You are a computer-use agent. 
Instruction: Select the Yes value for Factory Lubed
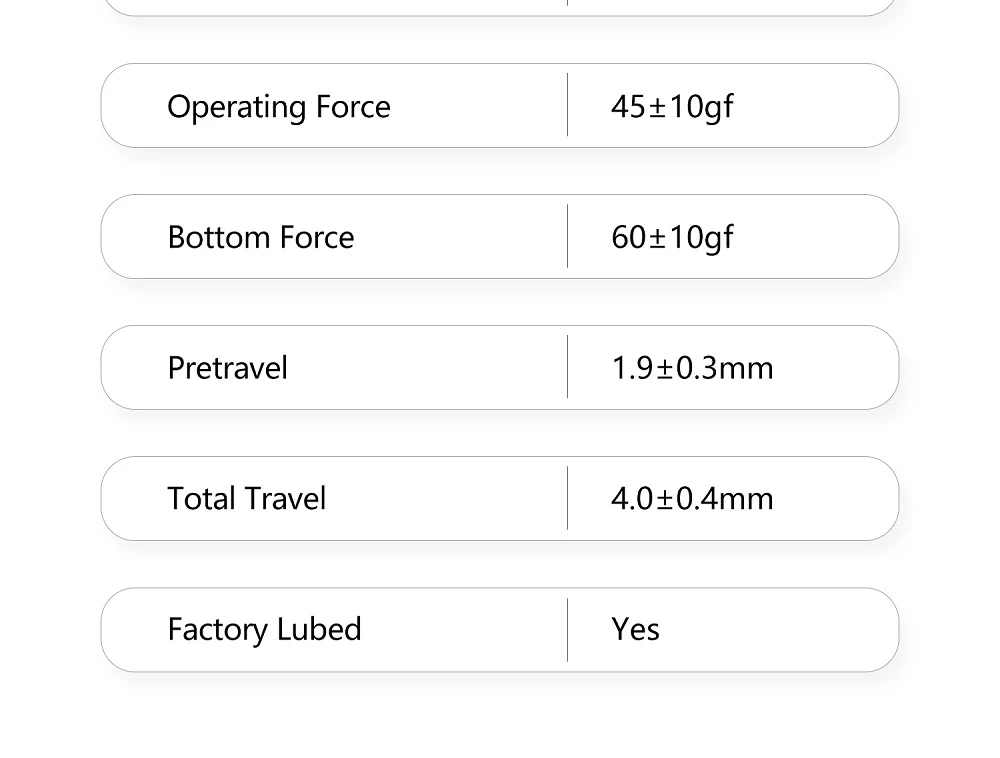point(635,630)
